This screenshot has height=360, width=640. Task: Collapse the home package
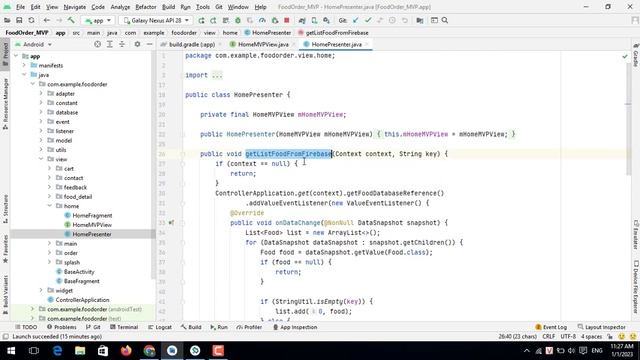click(x=49, y=206)
